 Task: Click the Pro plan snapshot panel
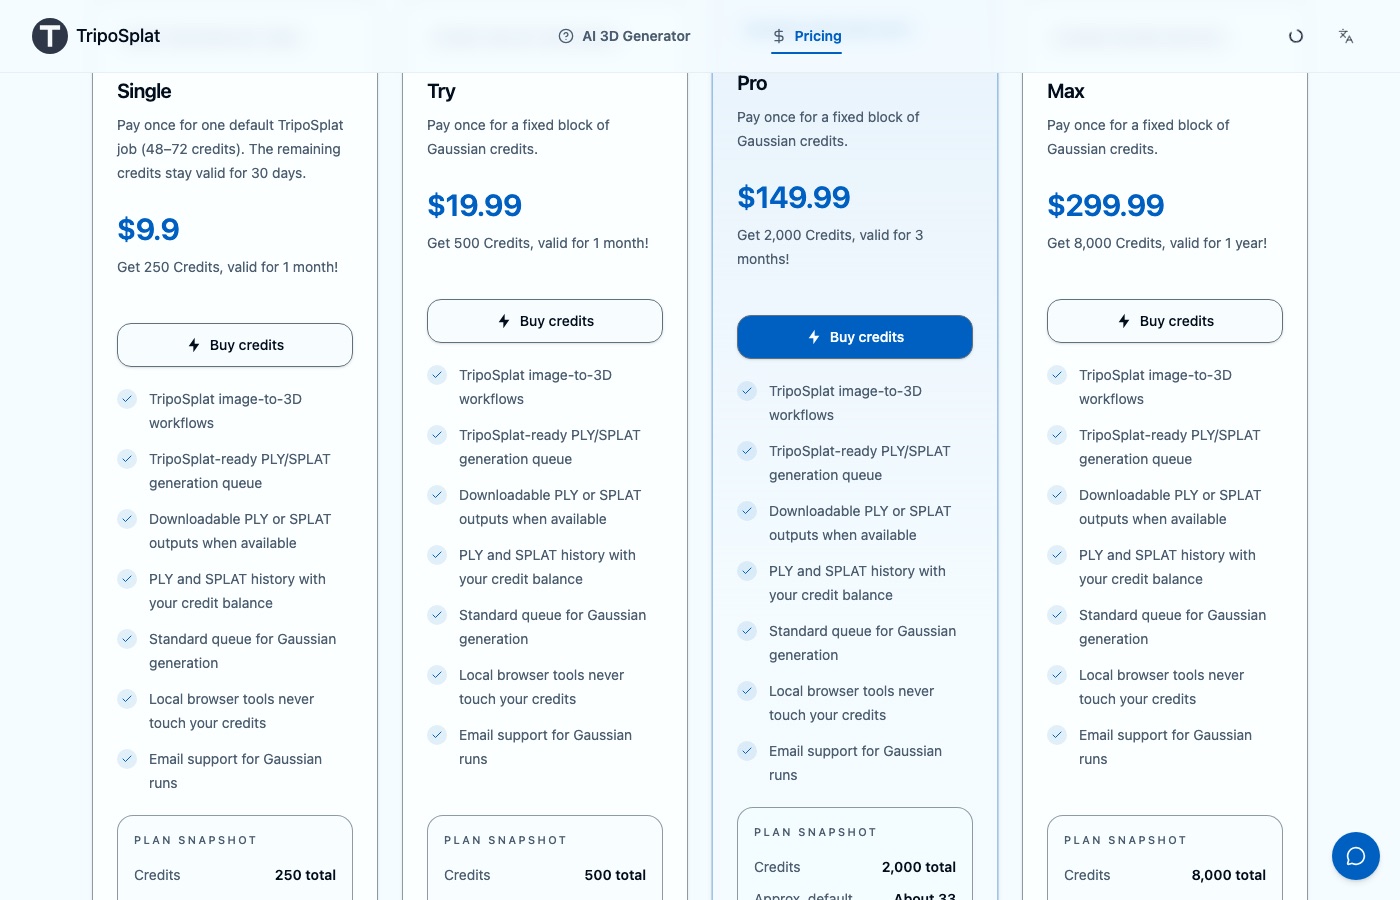[855, 854]
